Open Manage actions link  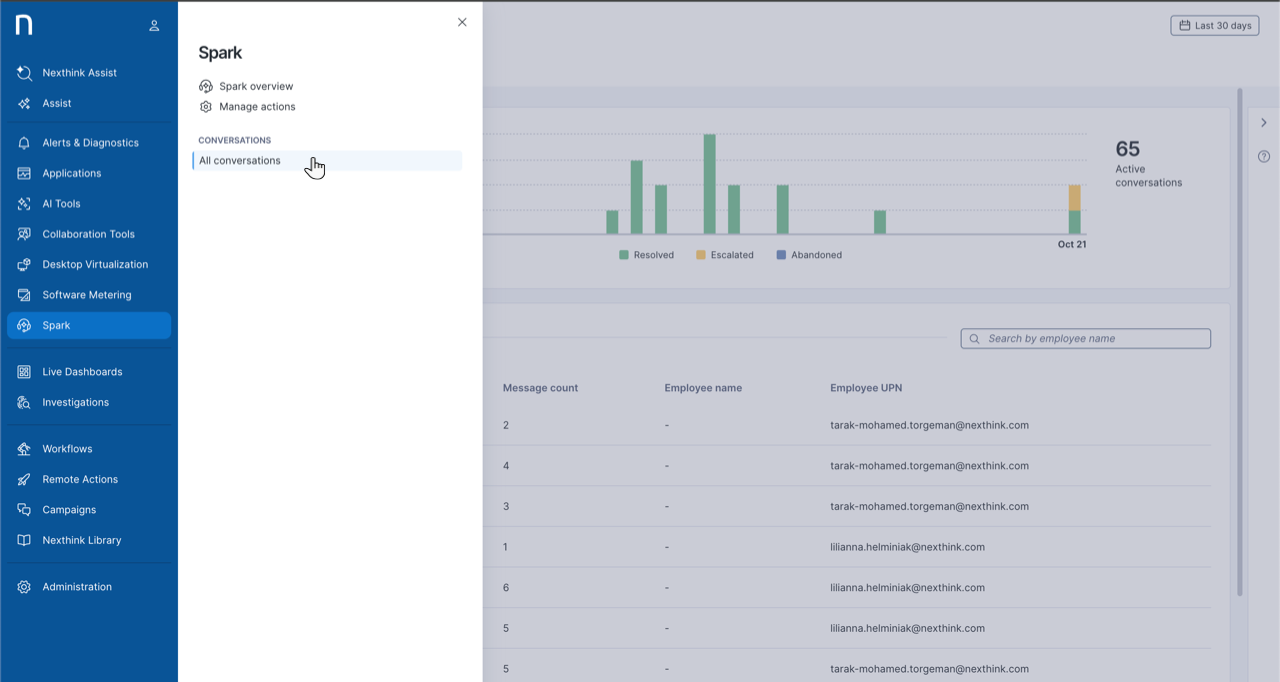[257, 107]
